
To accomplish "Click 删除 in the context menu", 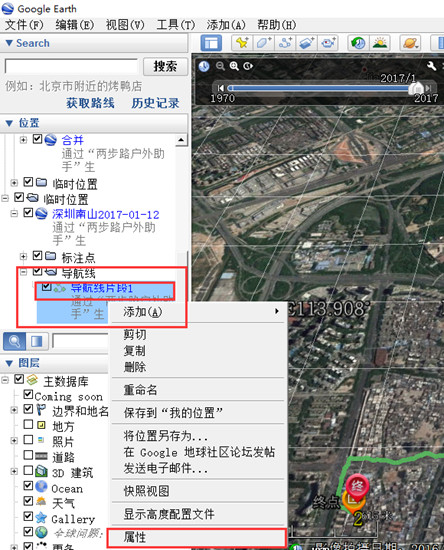I will tap(199, 367).
